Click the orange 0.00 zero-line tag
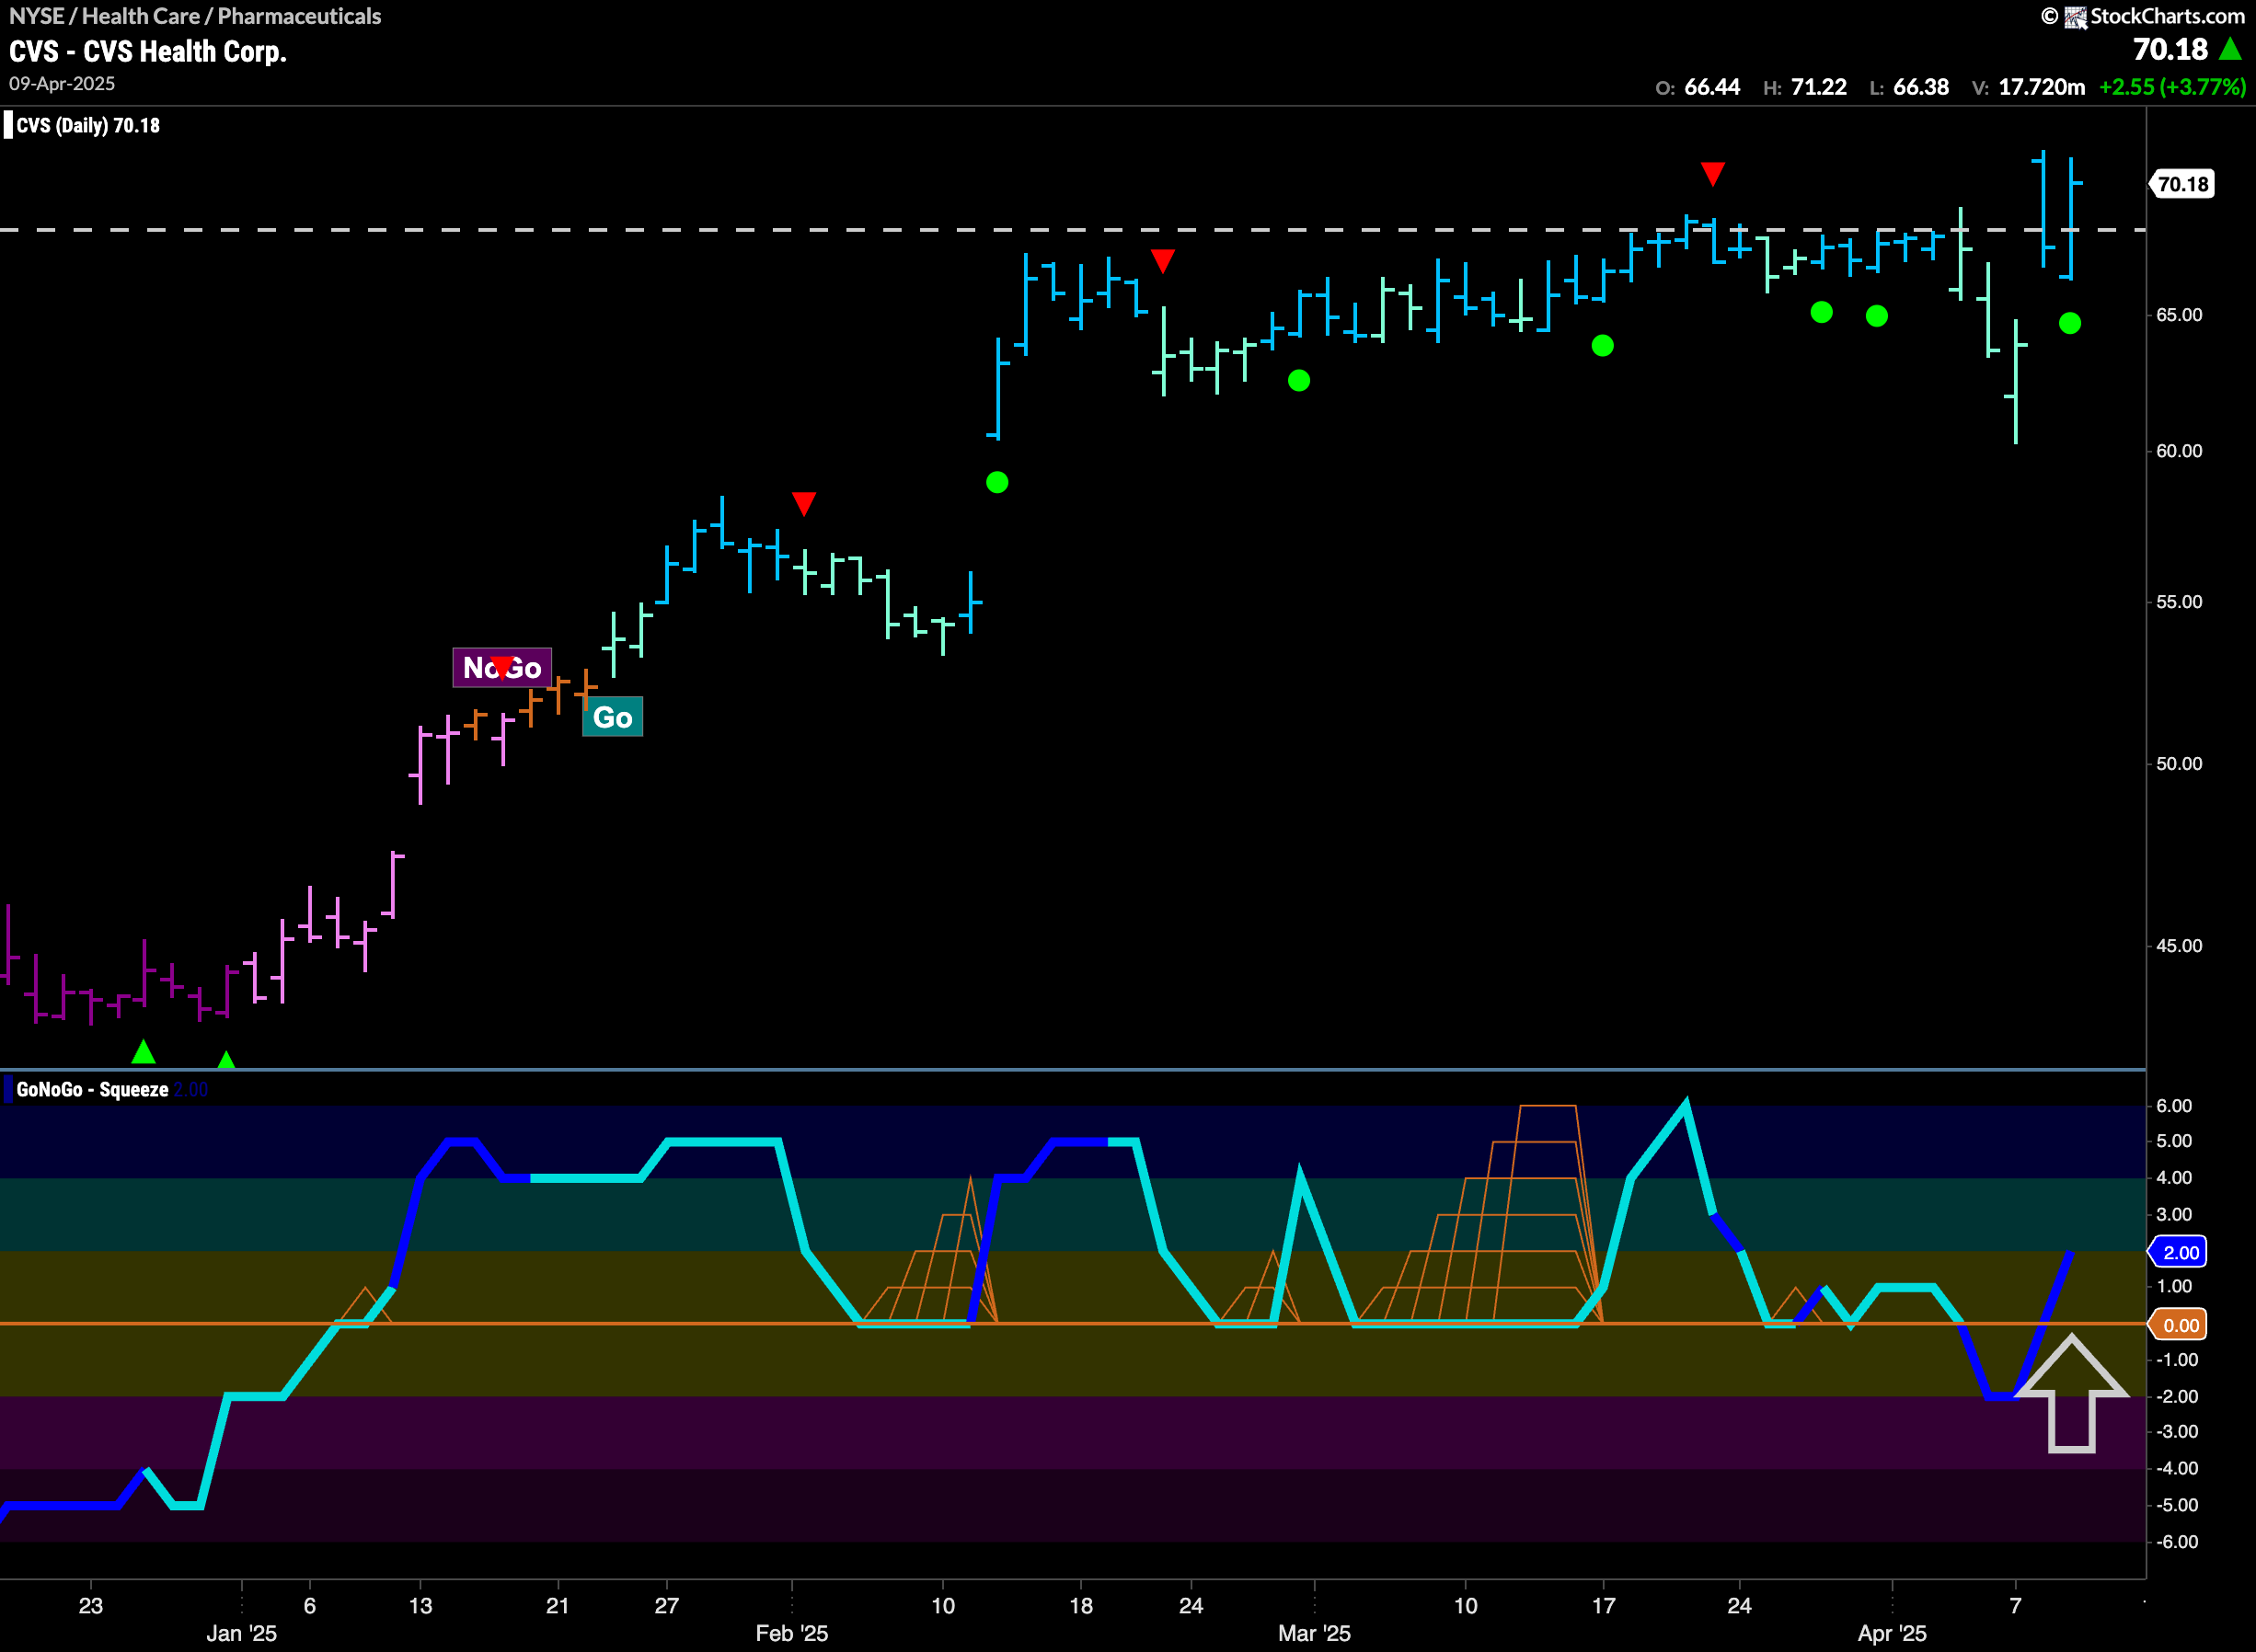2256x1652 pixels. pyautogui.click(x=2180, y=1325)
